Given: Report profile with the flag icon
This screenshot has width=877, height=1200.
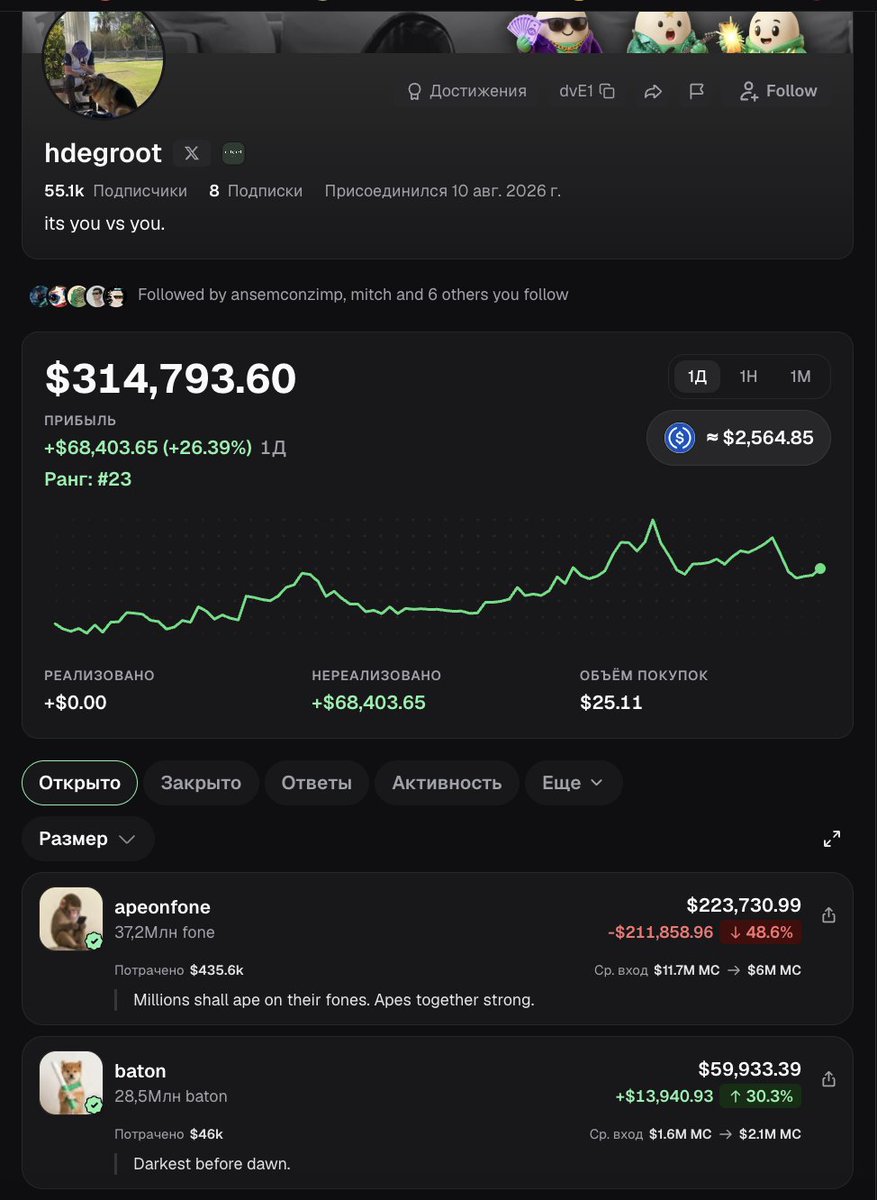Looking at the screenshot, I should click(697, 91).
